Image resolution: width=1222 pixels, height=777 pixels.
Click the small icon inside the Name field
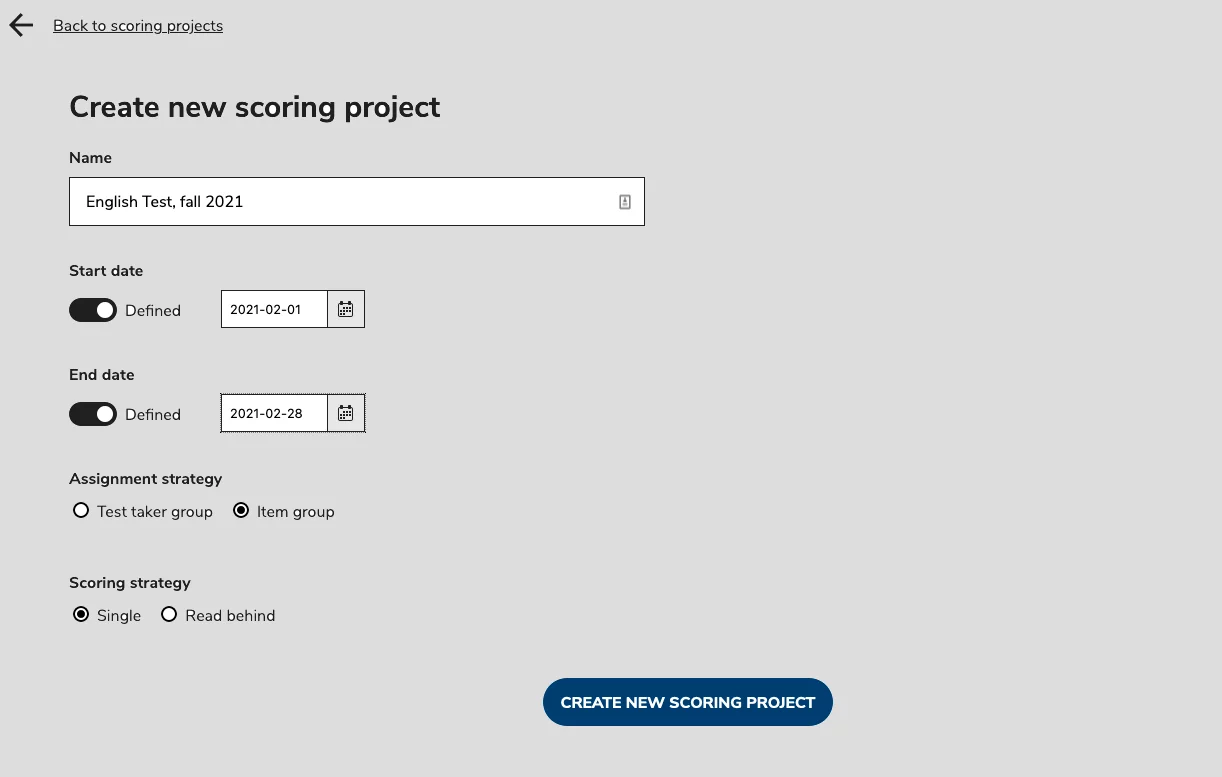point(624,201)
